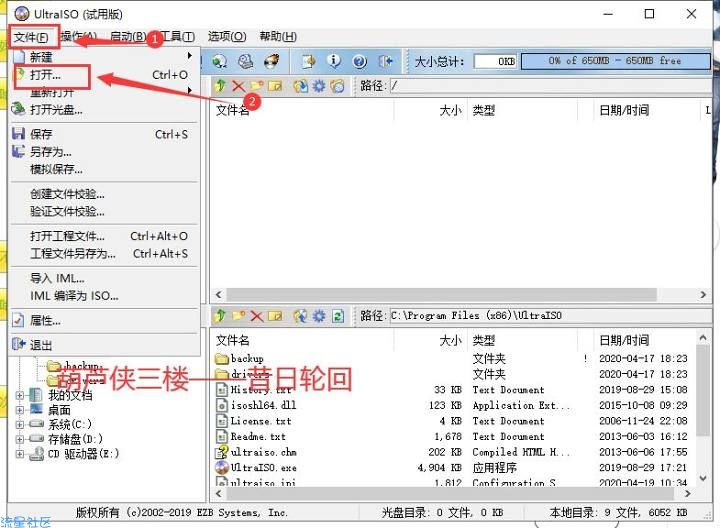Create new folder in the image pane toolbar
Image resolution: width=720 pixels, height=528 pixels.
[x=256, y=86]
